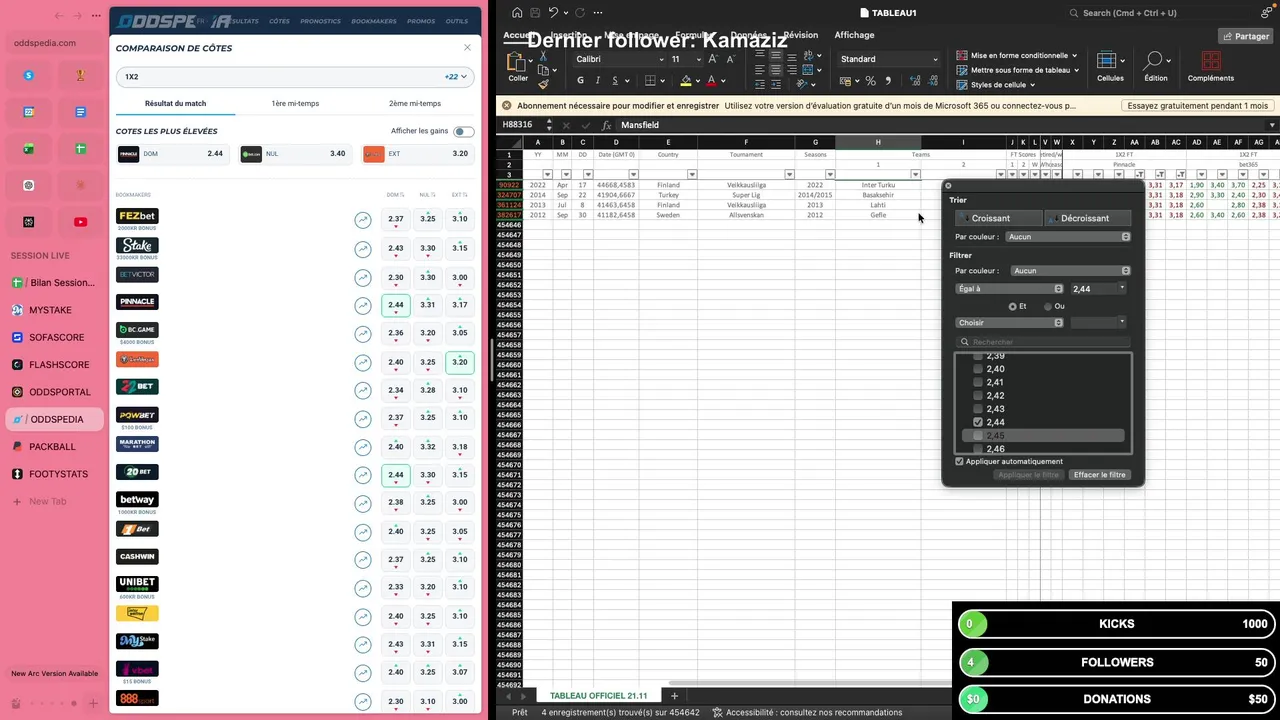Open the Excel Home icon in the title bar
Viewport: 1280px width, 720px height.
pos(517,13)
